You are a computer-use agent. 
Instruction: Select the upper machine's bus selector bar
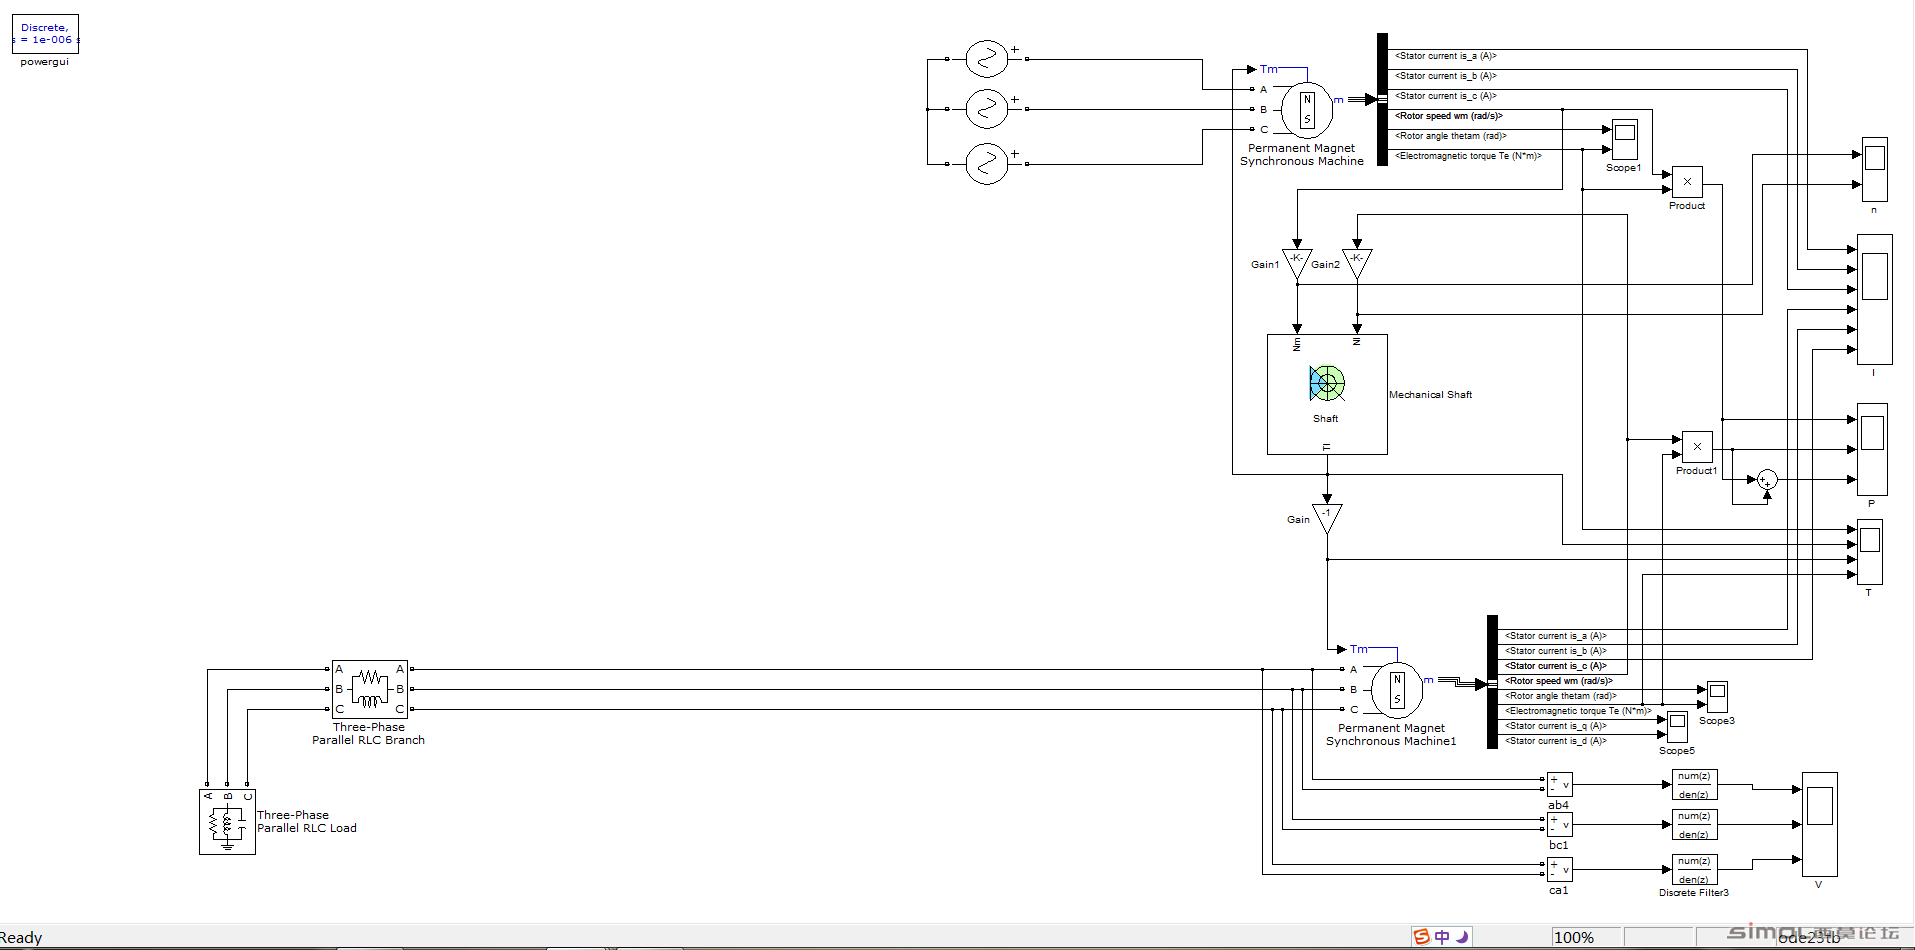(1382, 99)
